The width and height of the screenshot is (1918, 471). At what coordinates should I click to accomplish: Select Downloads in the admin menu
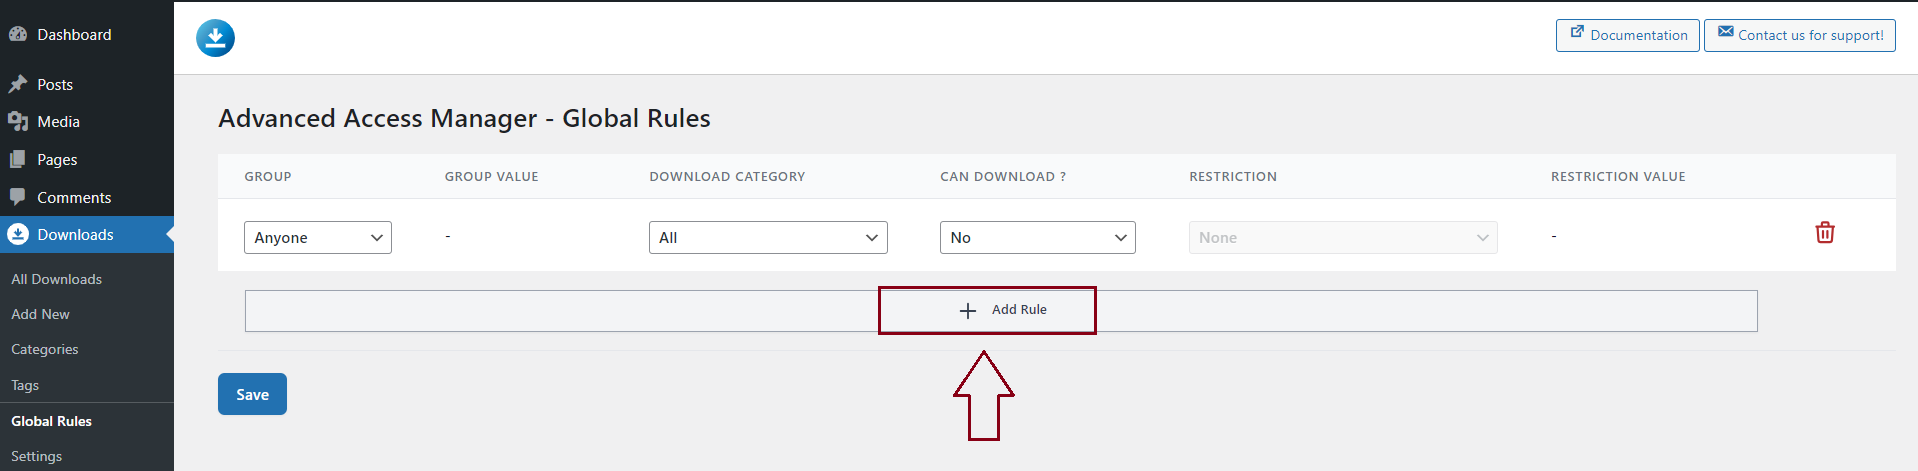coord(87,234)
